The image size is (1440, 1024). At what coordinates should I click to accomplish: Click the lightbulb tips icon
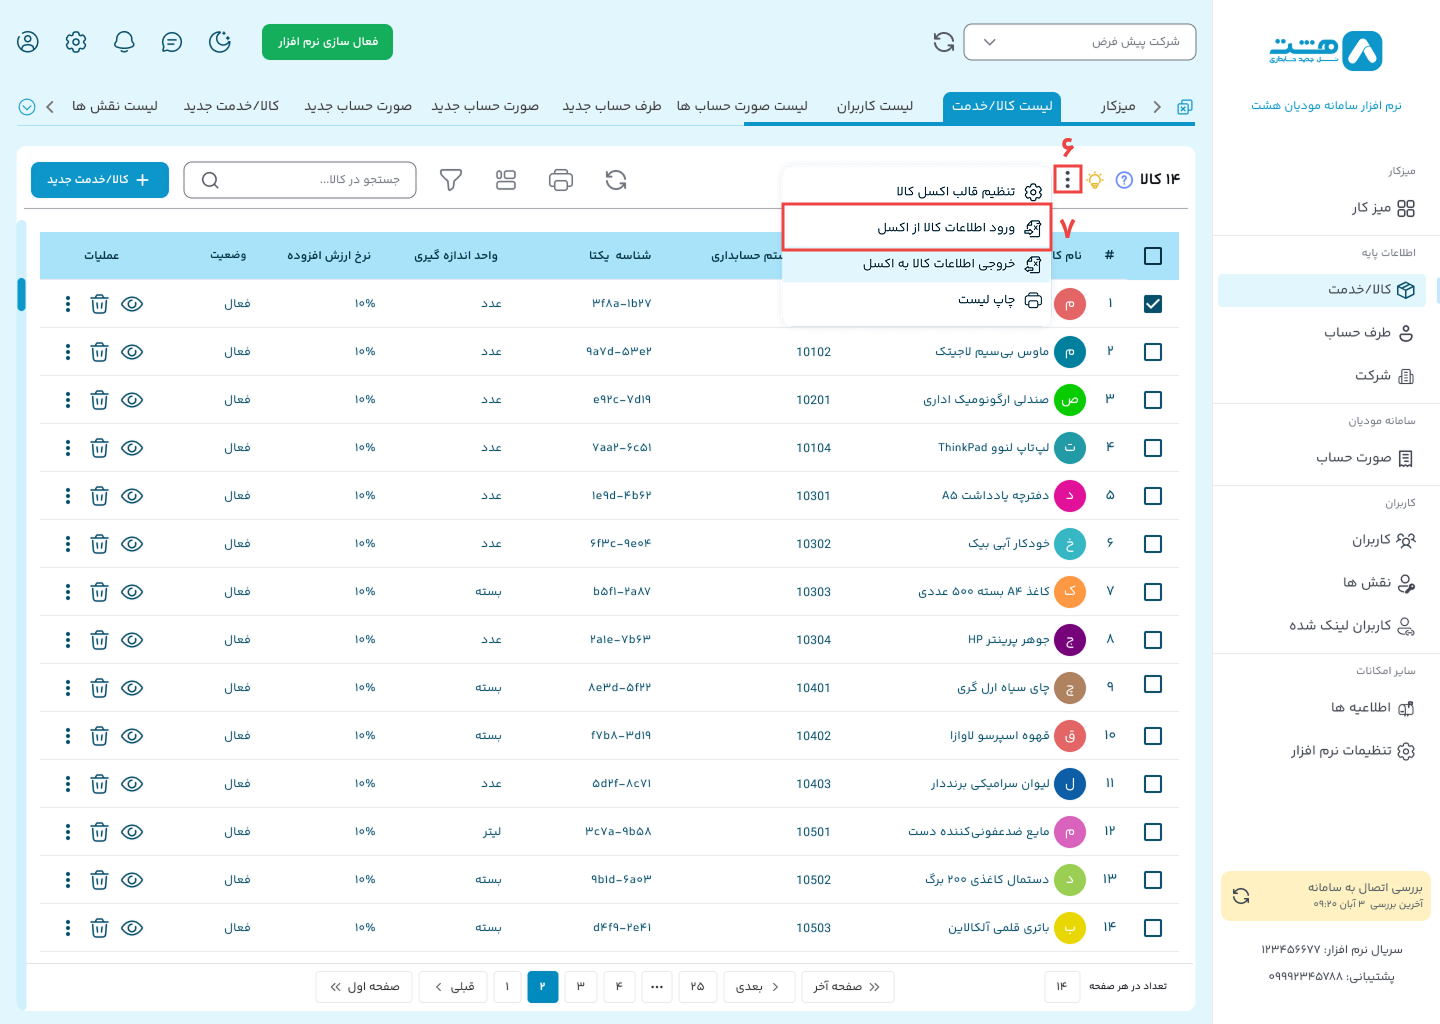(x=1095, y=180)
